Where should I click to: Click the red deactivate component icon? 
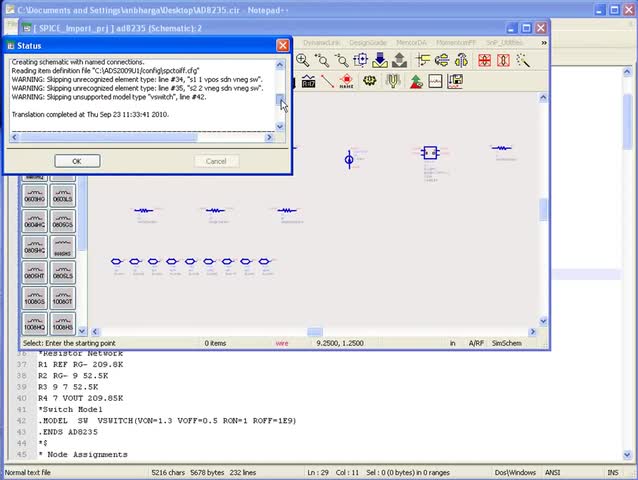[484, 60]
